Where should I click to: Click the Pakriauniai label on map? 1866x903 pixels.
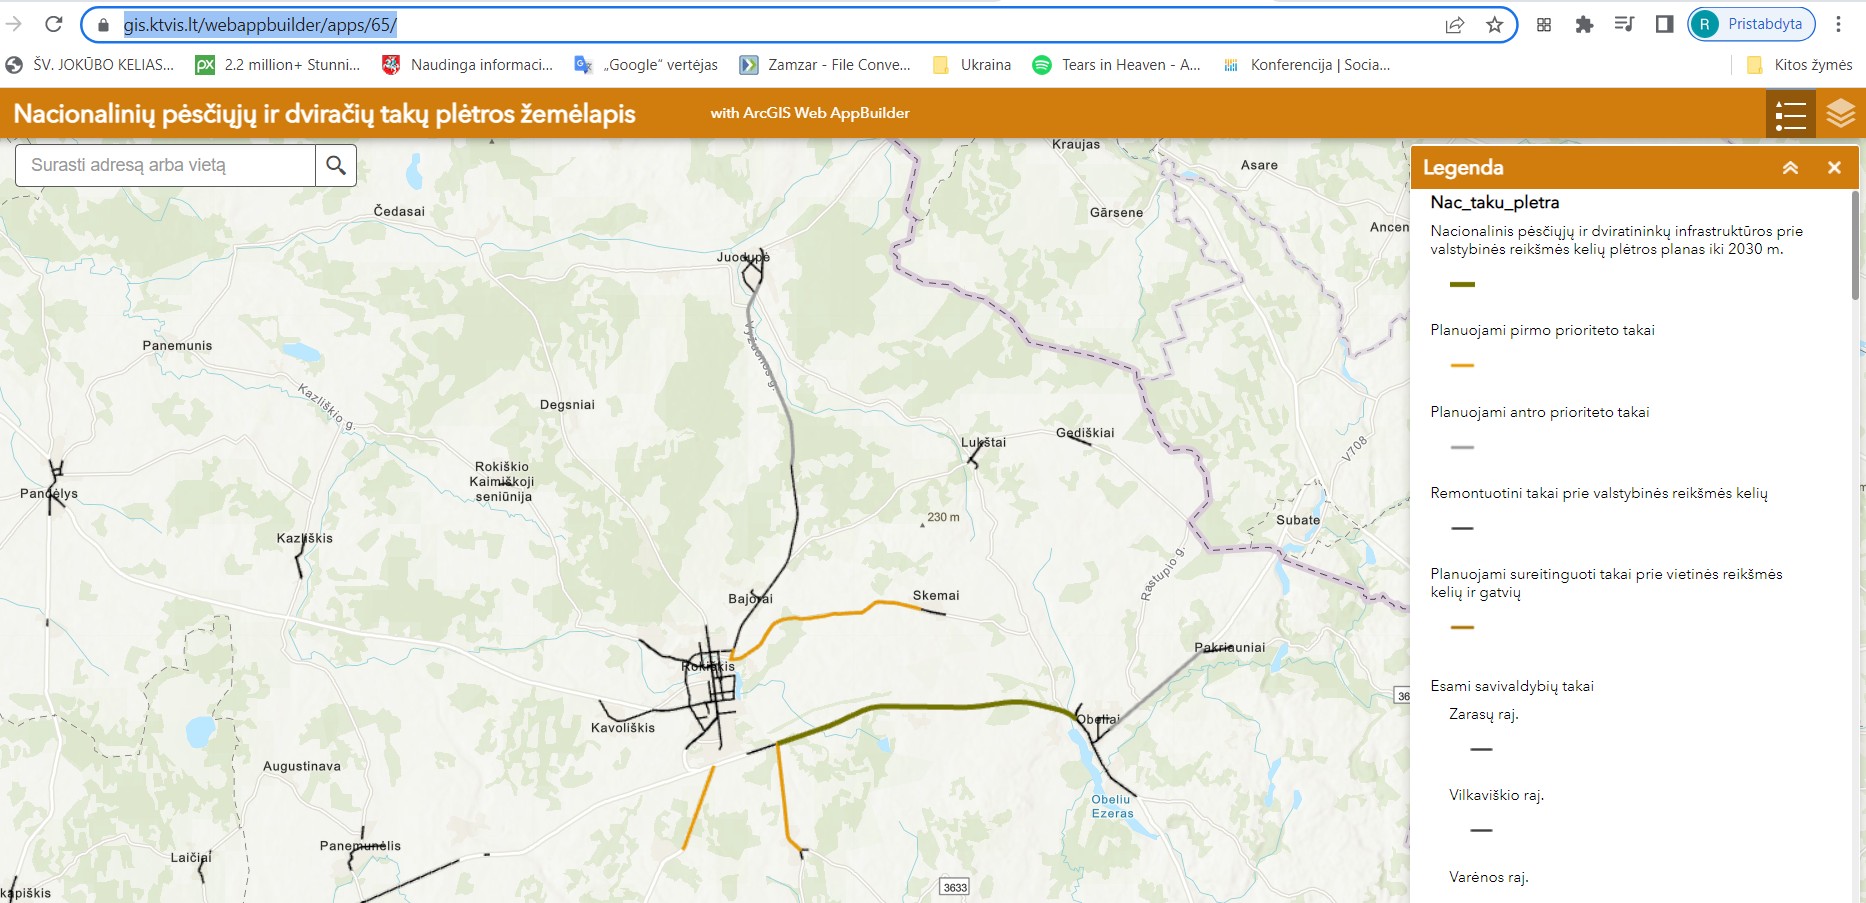[x=1230, y=647]
